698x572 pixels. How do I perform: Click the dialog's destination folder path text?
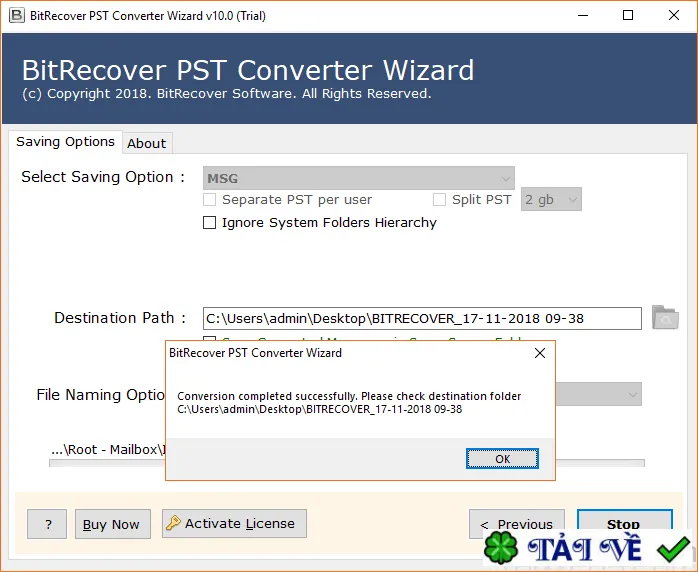[320, 409]
